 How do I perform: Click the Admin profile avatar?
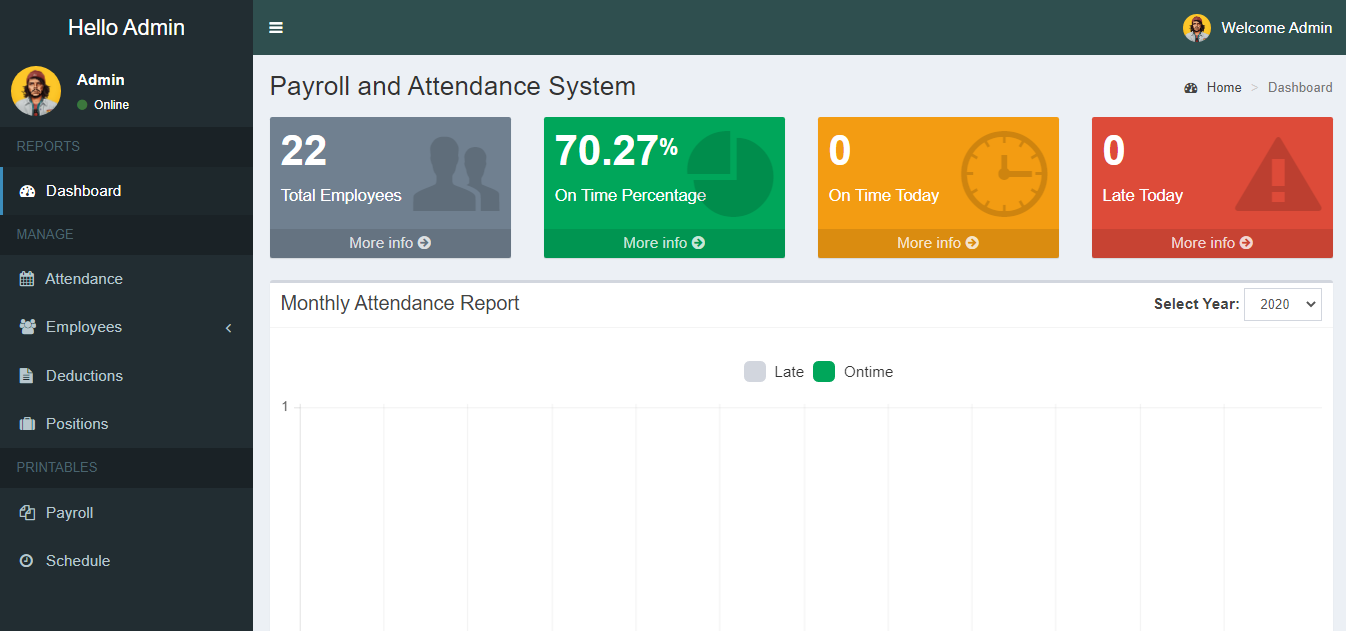tap(35, 90)
